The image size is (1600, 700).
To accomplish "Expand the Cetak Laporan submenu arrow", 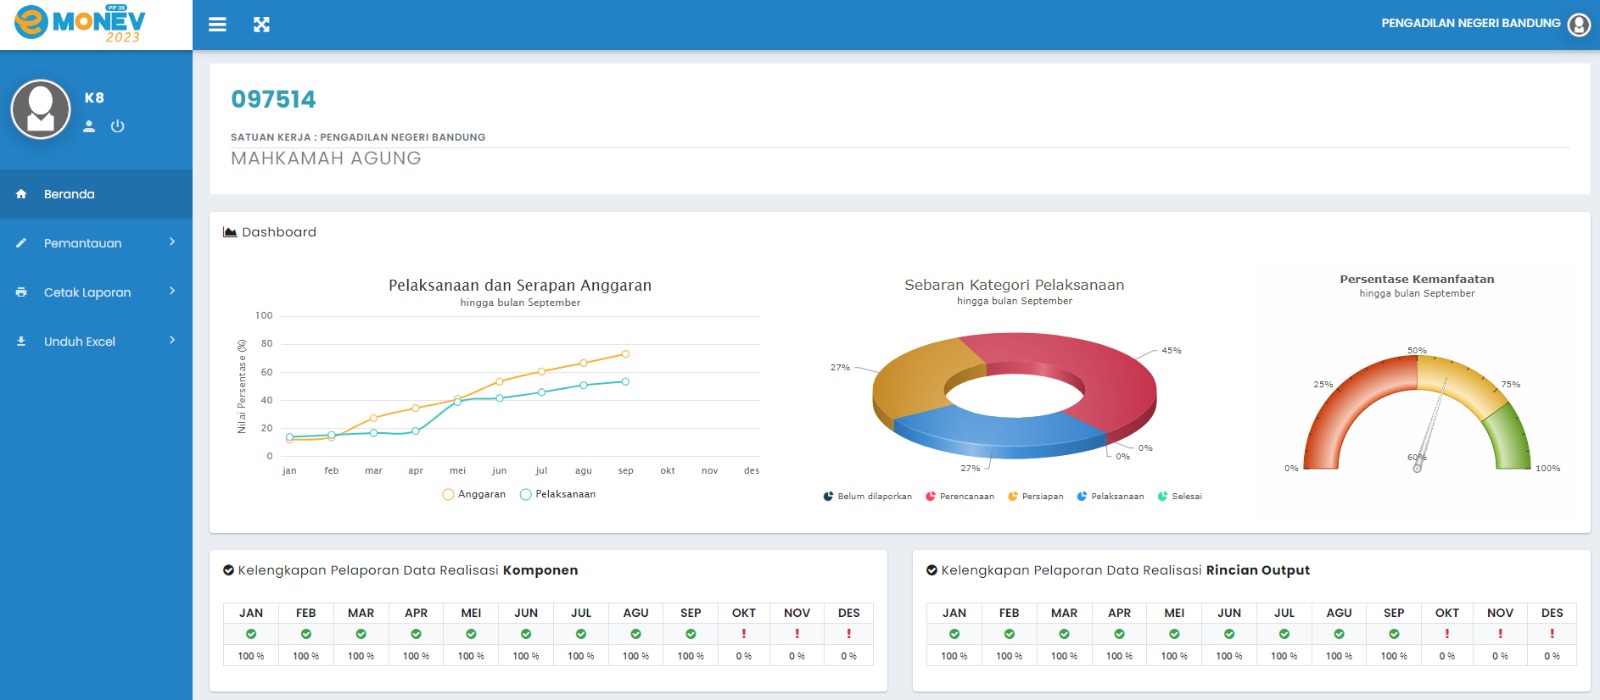I will click(x=172, y=291).
